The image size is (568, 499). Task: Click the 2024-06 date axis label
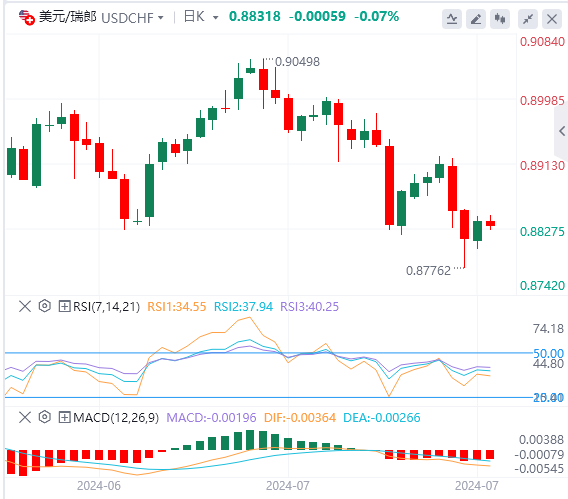pos(99,486)
